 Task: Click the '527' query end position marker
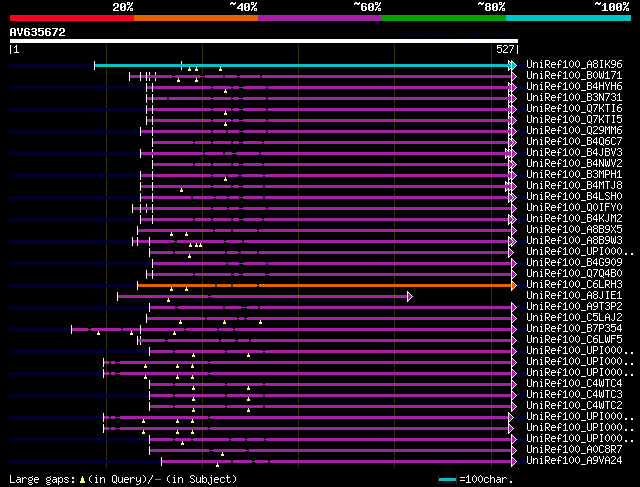pyautogui.click(x=507, y=49)
